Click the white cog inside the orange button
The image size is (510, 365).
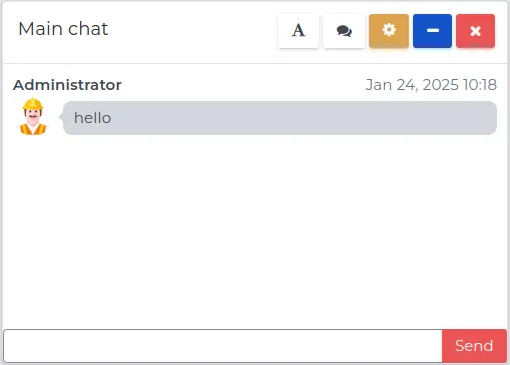389,30
